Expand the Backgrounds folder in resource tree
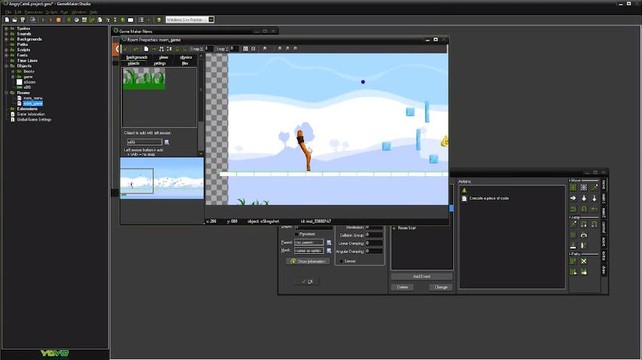The height and width of the screenshot is (360, 642). click(6, 39)
